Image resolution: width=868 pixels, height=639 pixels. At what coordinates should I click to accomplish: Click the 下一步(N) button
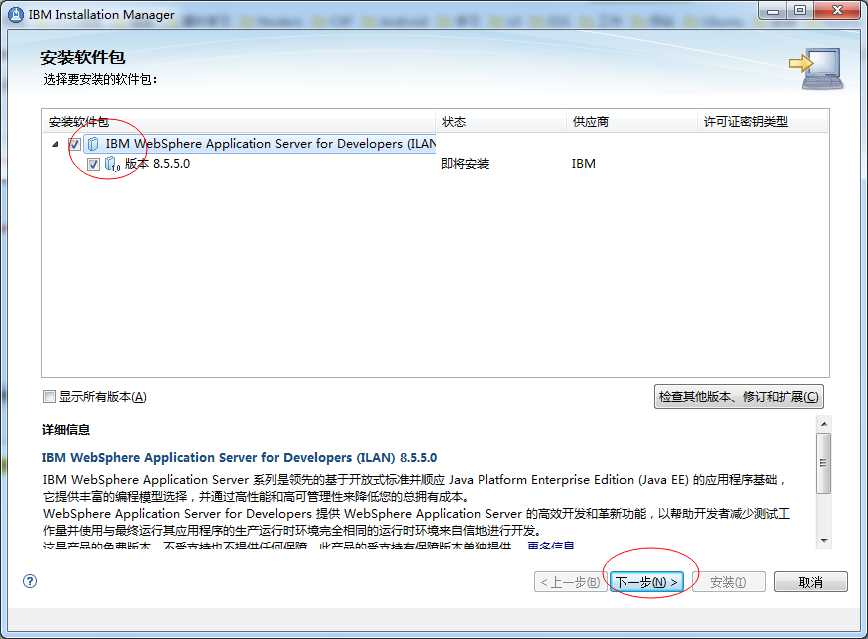coord(647,582)
